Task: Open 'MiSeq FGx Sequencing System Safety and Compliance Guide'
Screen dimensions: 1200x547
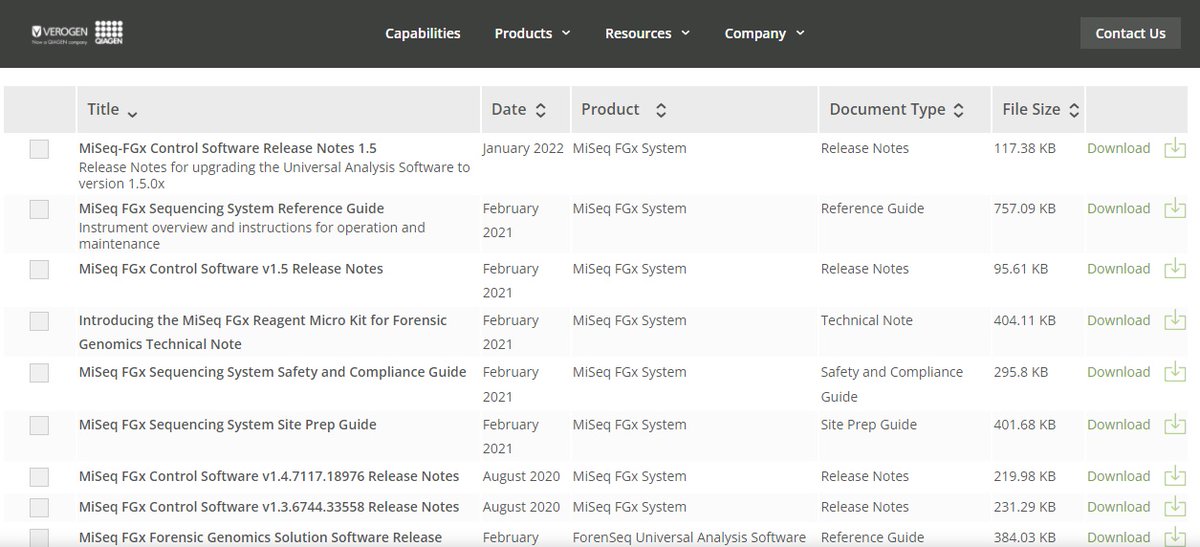Action: point(273,371)
